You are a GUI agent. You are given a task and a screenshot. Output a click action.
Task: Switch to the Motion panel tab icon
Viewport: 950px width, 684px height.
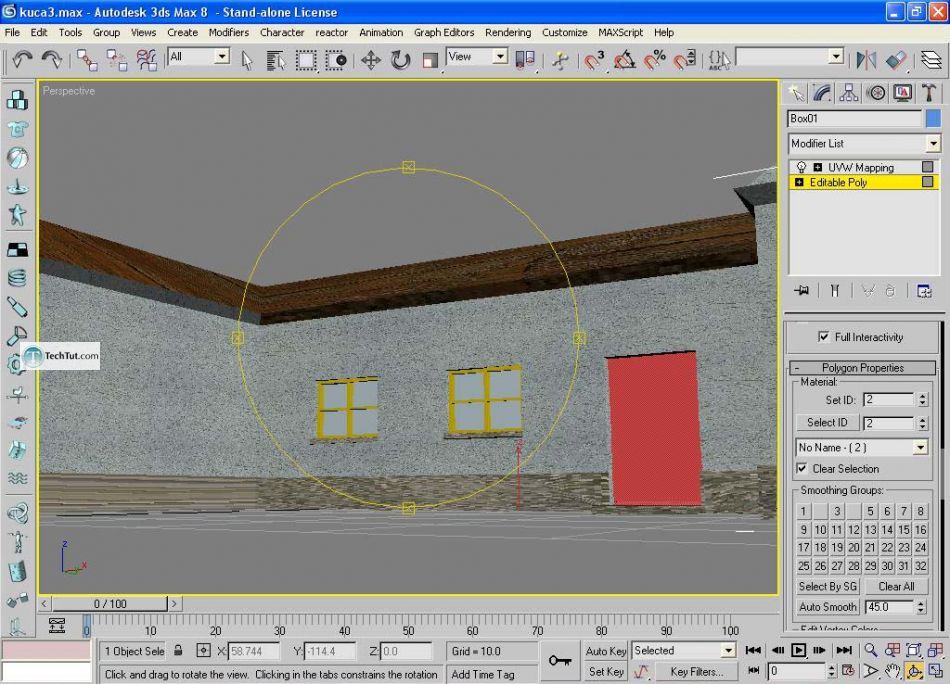[x=875, y=93]
